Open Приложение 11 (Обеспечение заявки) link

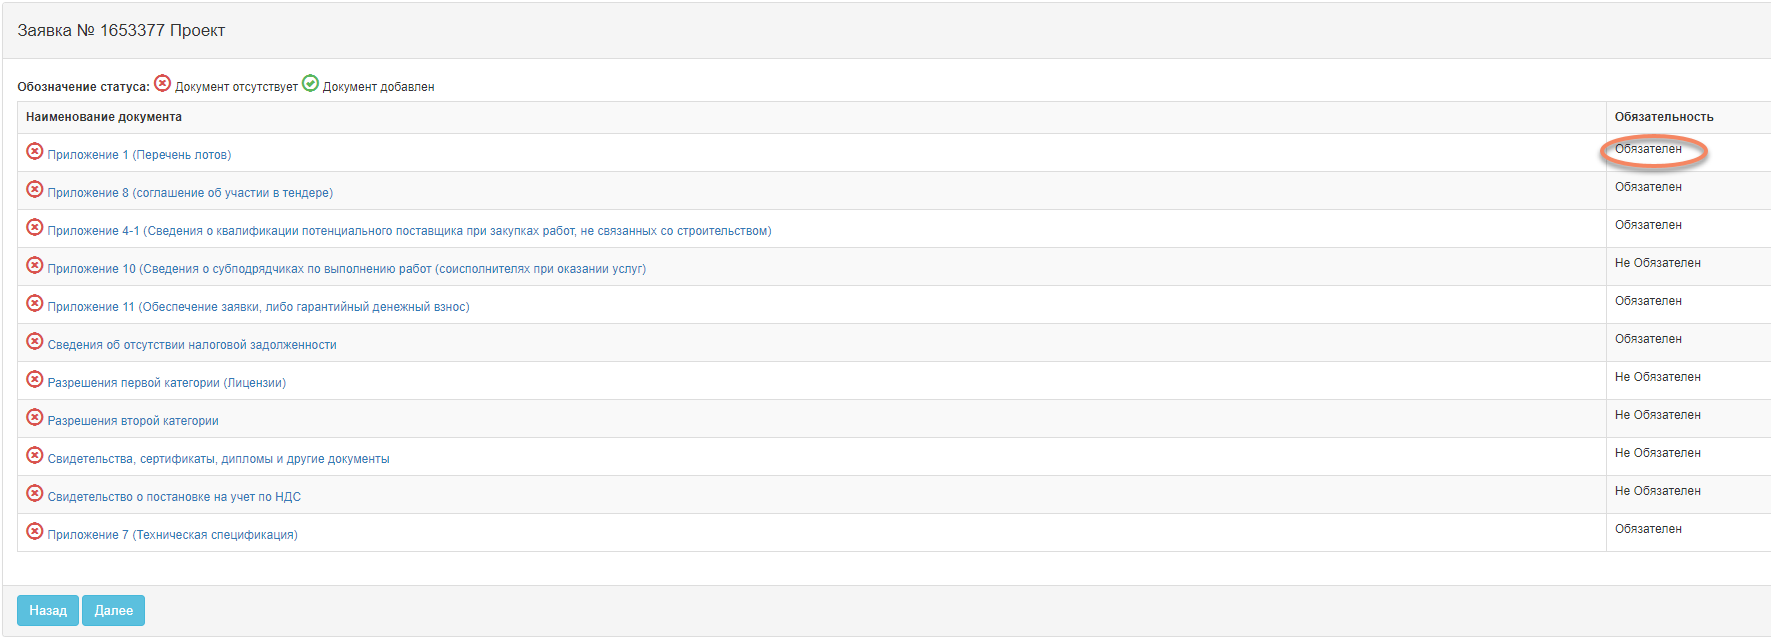click(x=258, y=307)
